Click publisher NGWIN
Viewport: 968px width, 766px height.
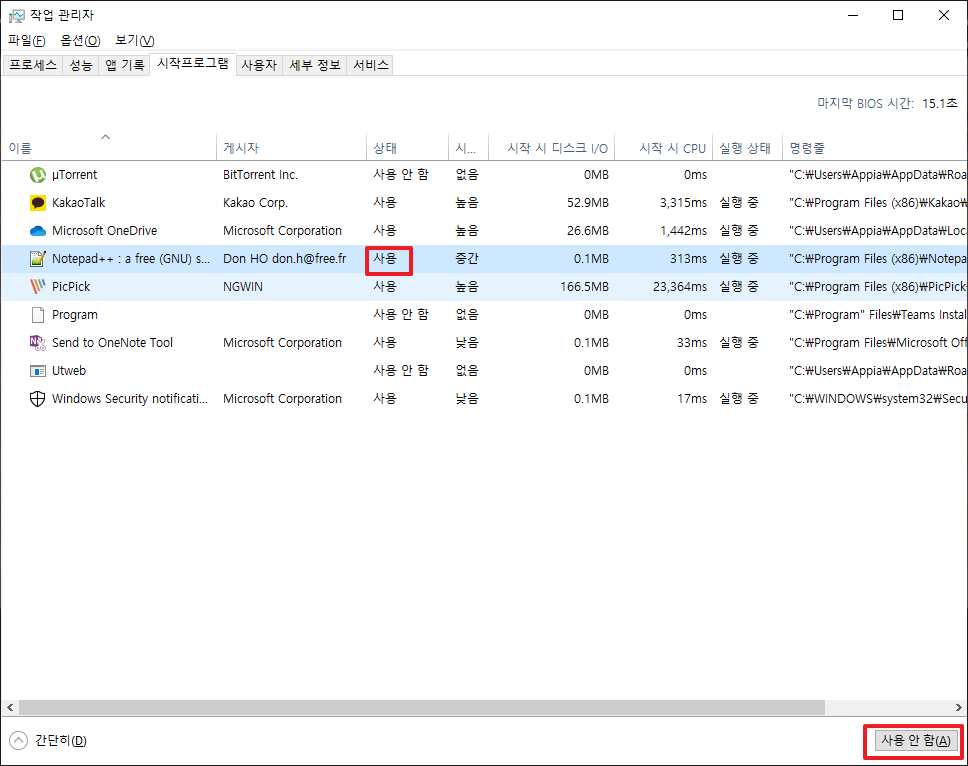pyautogui.click(x=243, y=286)
